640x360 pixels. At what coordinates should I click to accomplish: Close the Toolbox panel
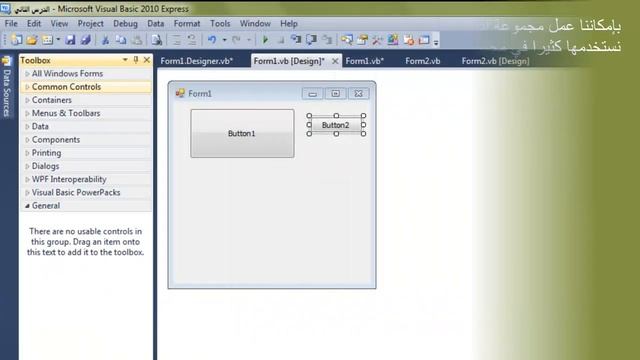[147, 60]
